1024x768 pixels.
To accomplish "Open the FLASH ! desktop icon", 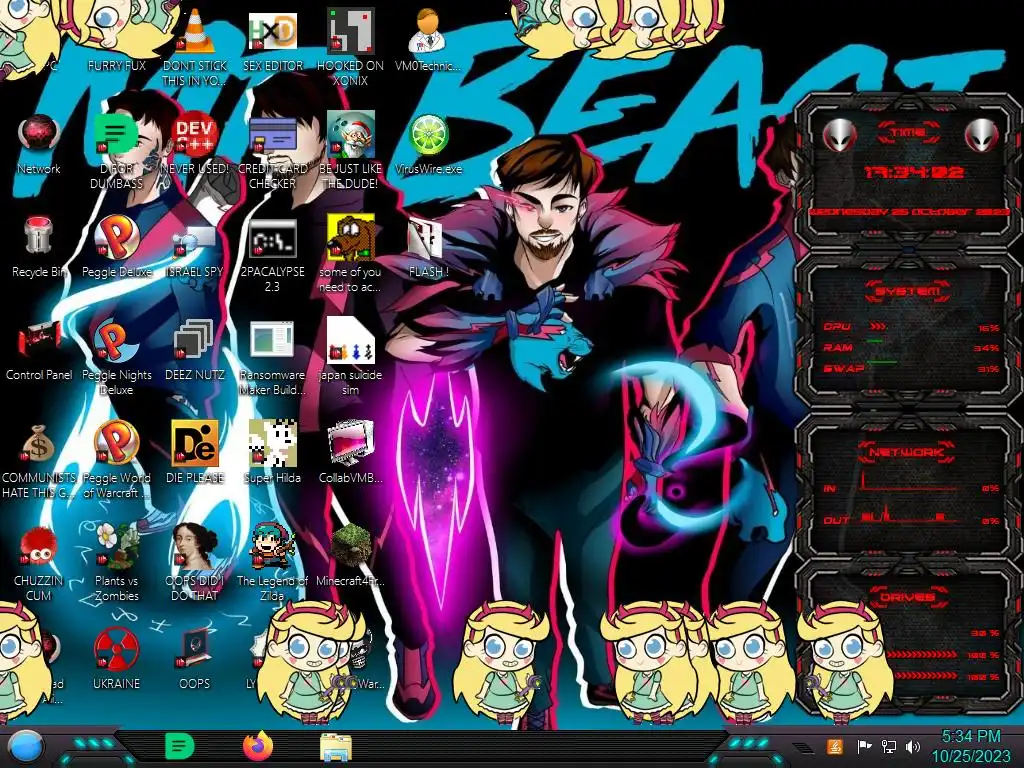I will click(426, 238).
